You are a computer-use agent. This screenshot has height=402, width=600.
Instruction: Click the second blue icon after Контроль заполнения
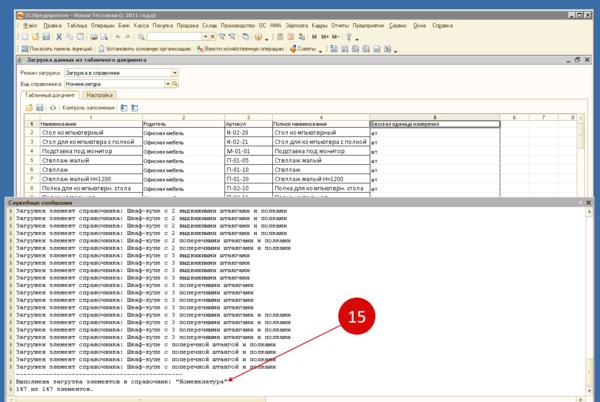(x=135, y=108)
